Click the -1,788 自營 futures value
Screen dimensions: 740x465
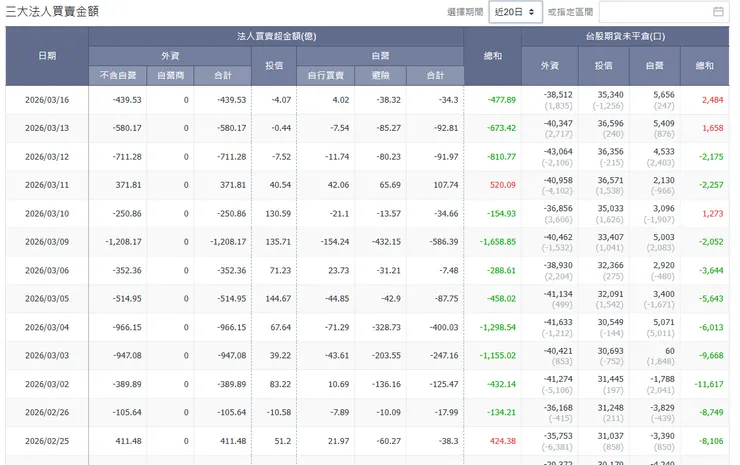coord(663,379)
